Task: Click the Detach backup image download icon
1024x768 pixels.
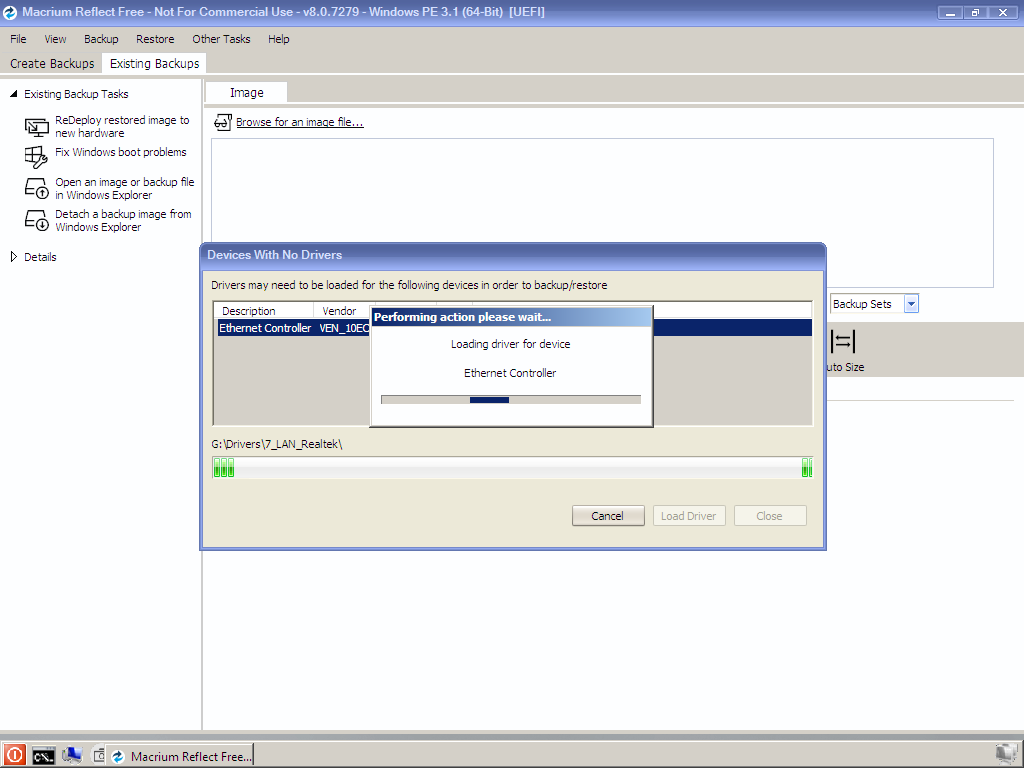Action: pyautogui.click(x=37, y=220)
